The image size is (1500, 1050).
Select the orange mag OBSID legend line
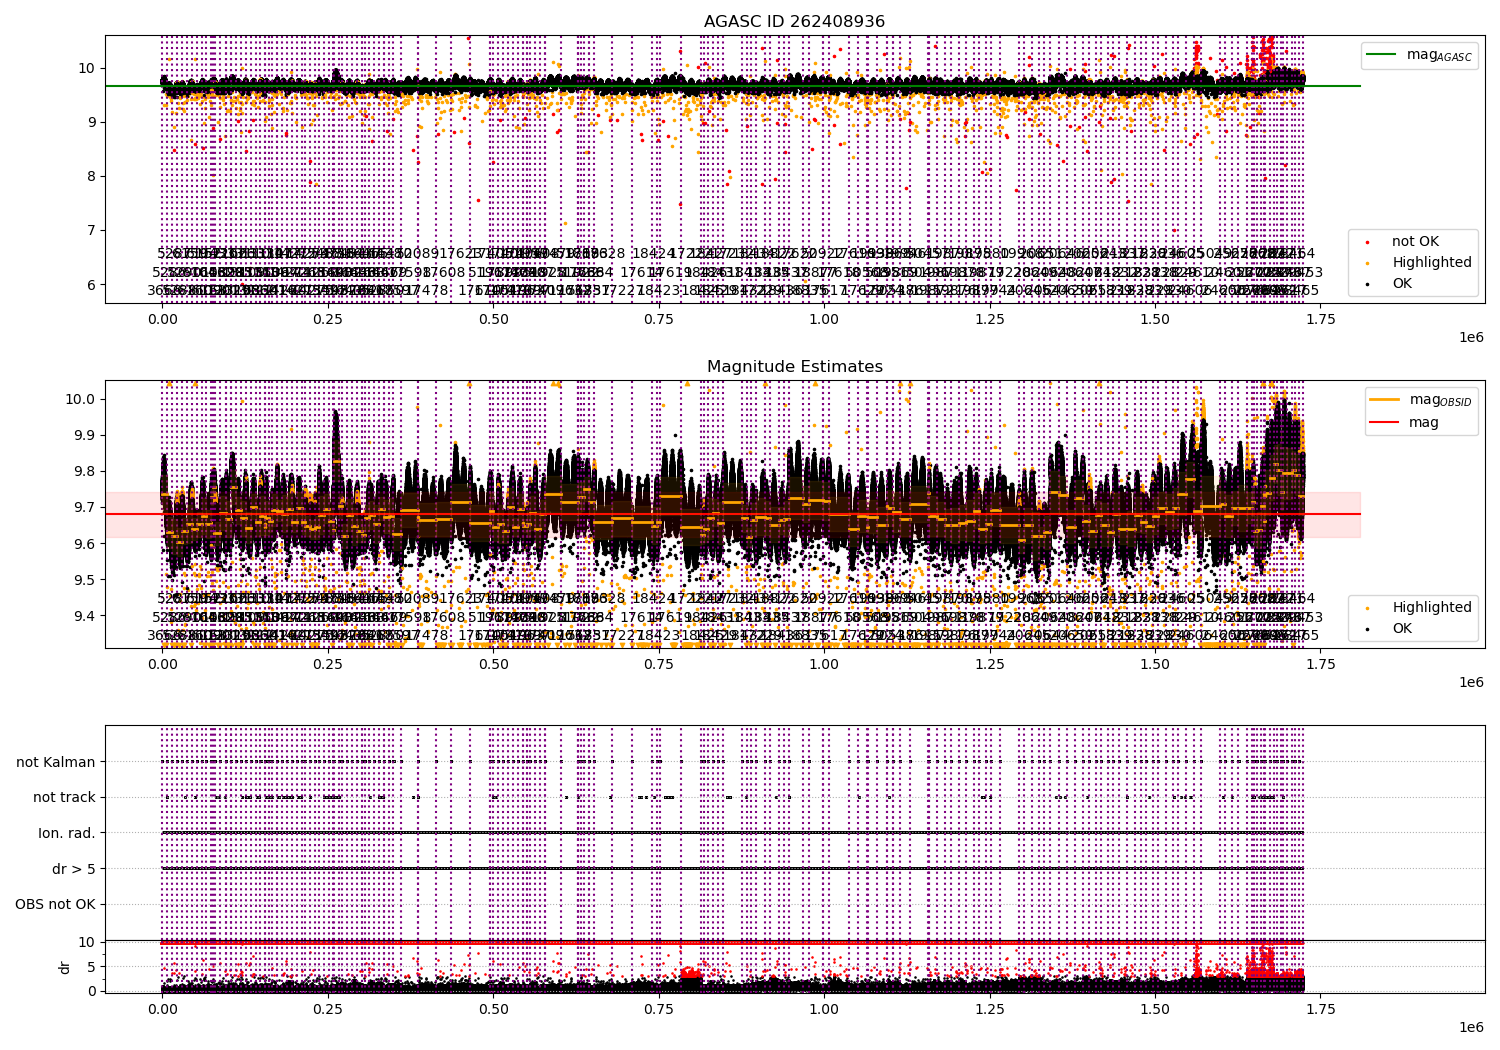point(1386,400)
